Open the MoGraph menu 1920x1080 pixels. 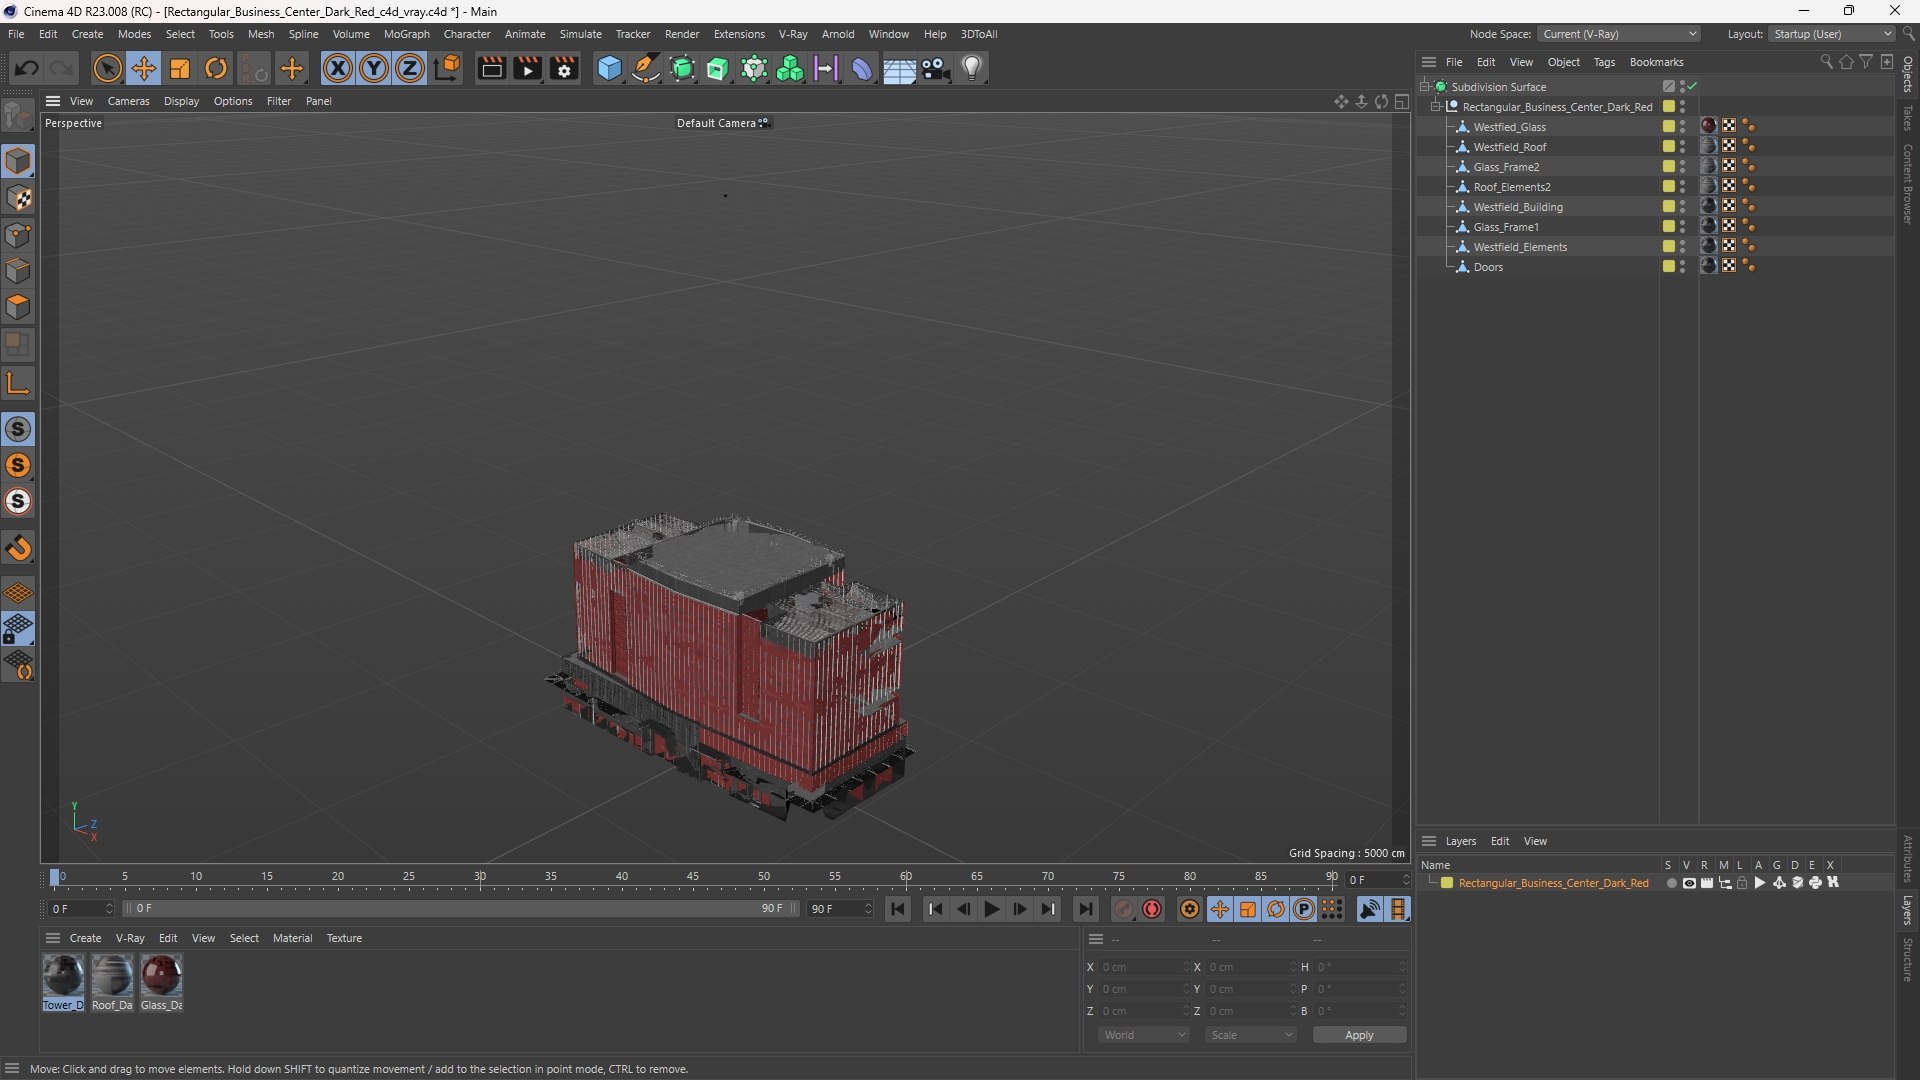click(406, 34)
